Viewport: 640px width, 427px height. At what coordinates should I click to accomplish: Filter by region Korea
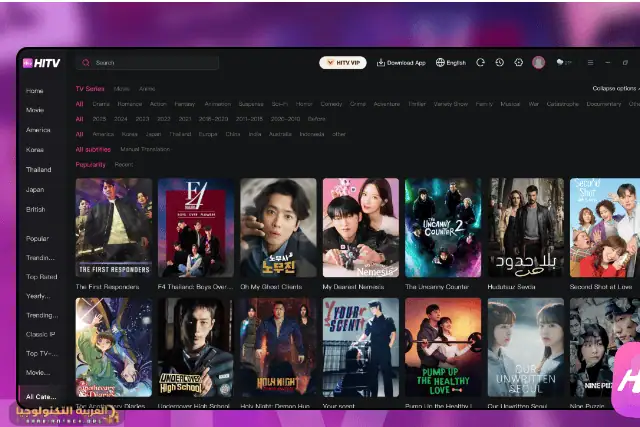[x=129, y=134]
